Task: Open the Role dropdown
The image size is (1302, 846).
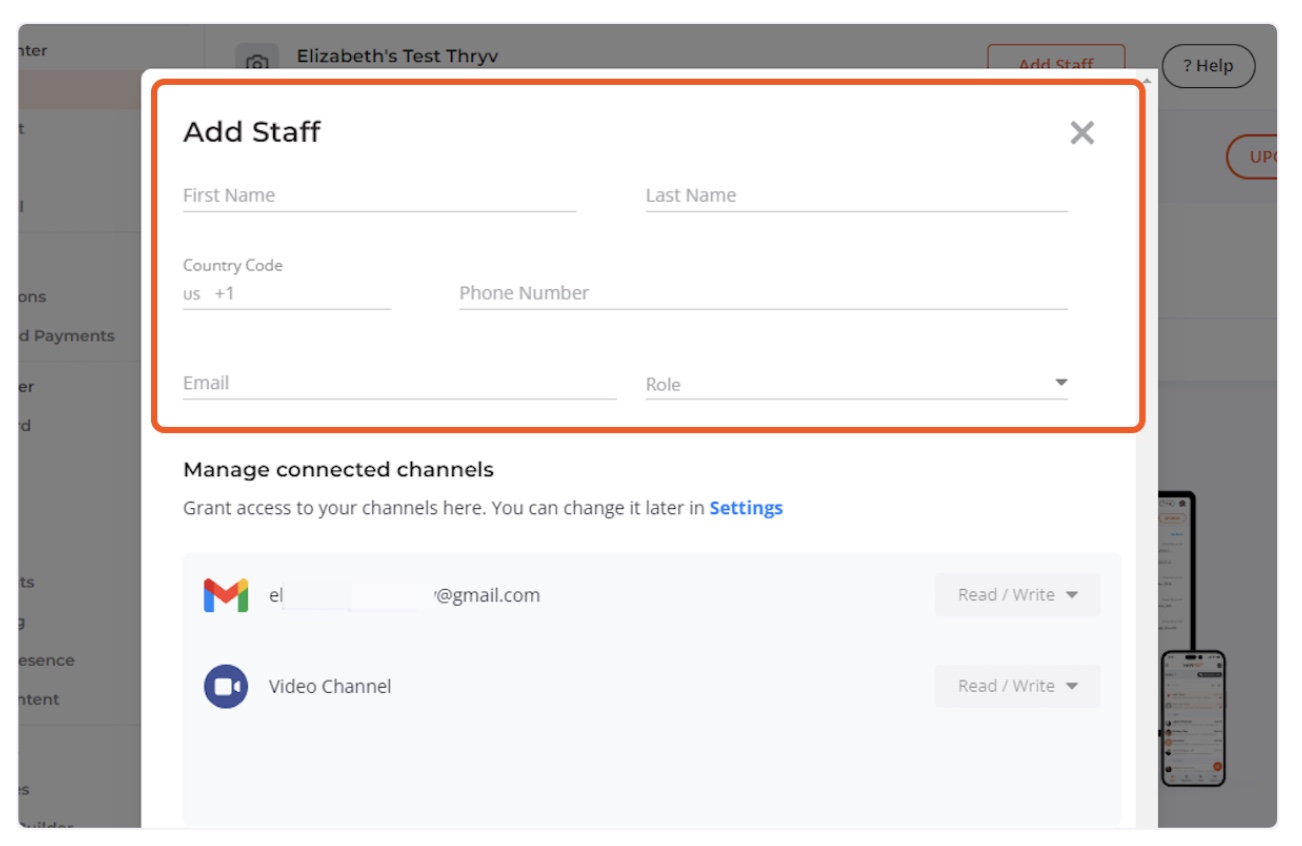Action: pyautogui.click(x=856, y=384)
